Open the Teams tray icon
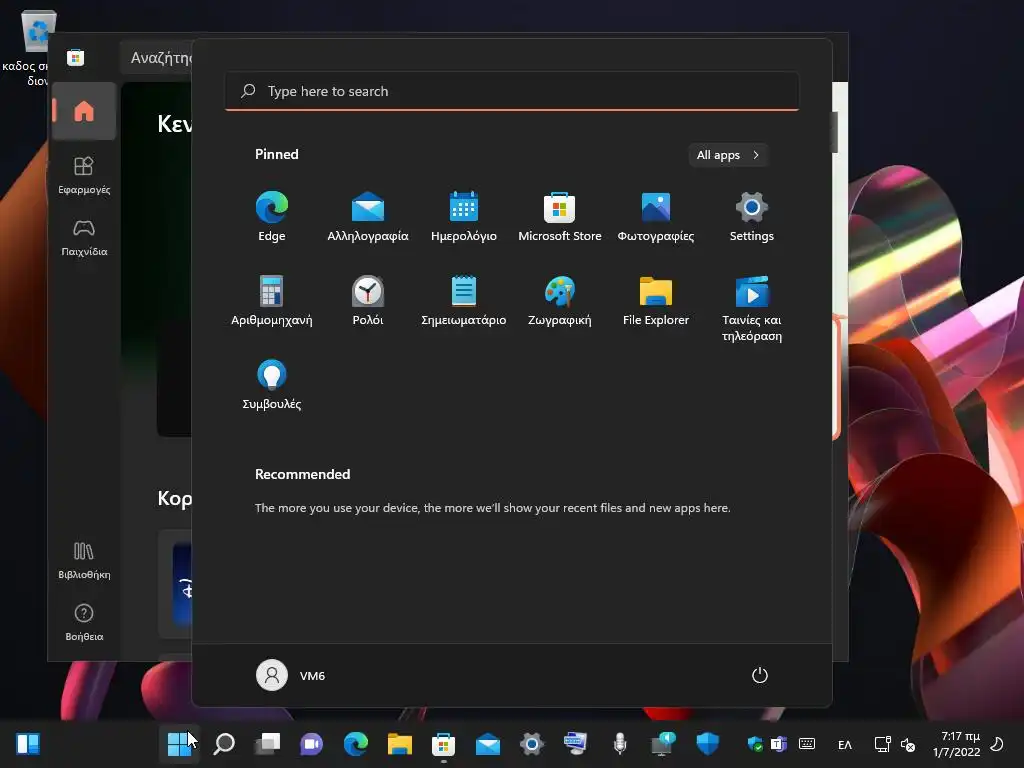This screenshot has height=768, width=1024. click(x=778, y=744)
